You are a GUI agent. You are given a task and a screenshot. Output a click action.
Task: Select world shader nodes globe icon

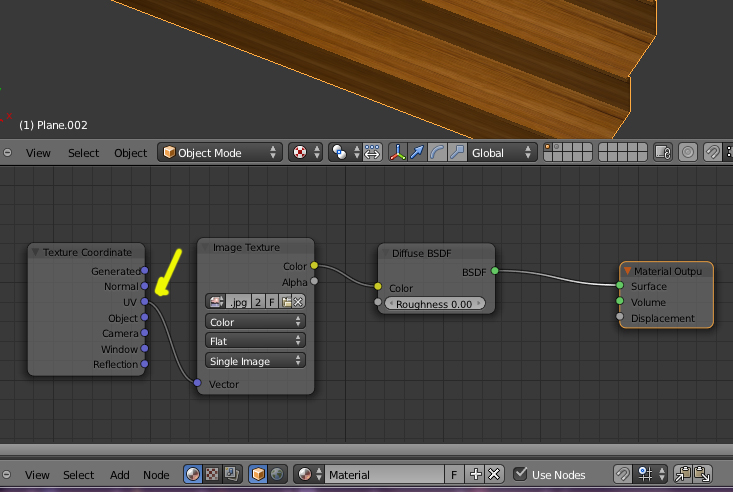(277, 474)
